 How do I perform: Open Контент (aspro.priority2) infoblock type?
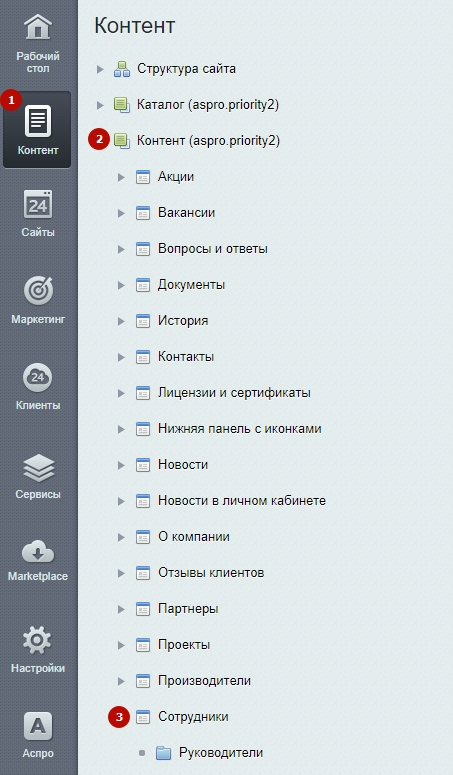208,141
